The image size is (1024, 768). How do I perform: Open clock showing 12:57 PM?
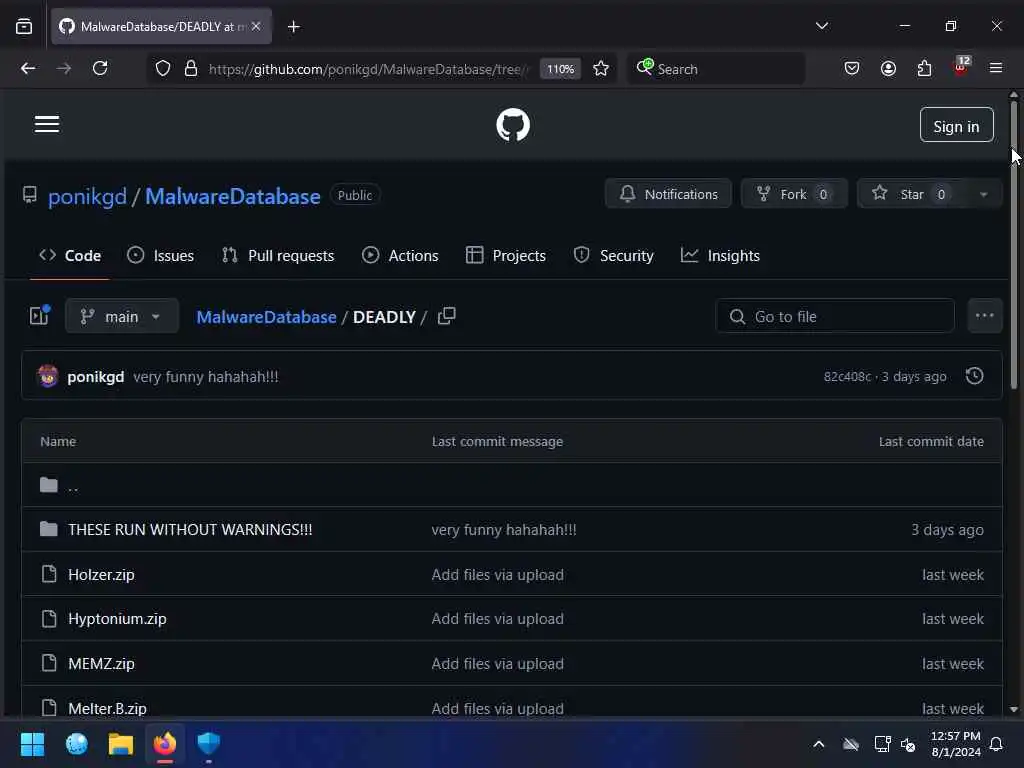coord(955,744)
